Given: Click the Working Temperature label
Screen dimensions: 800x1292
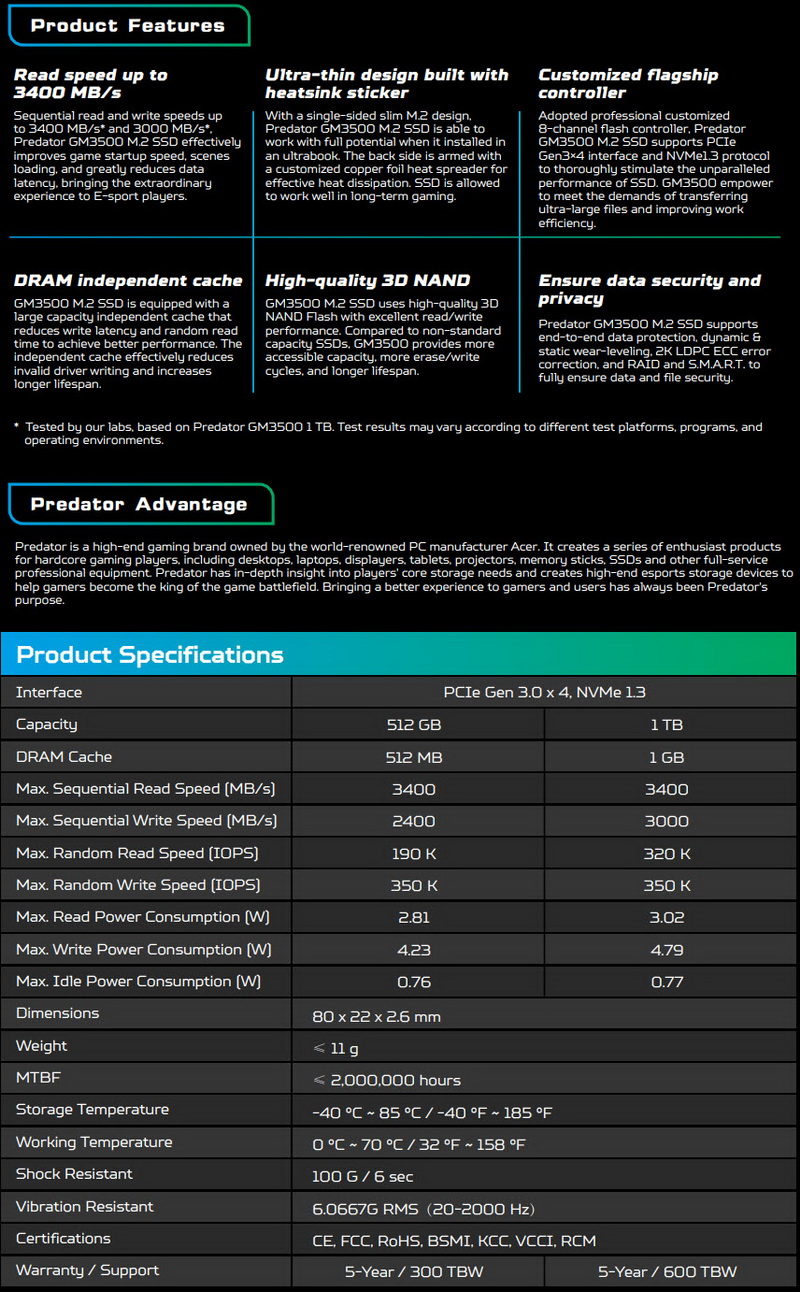Looking at the screenshot, I should pos(94,1142).
